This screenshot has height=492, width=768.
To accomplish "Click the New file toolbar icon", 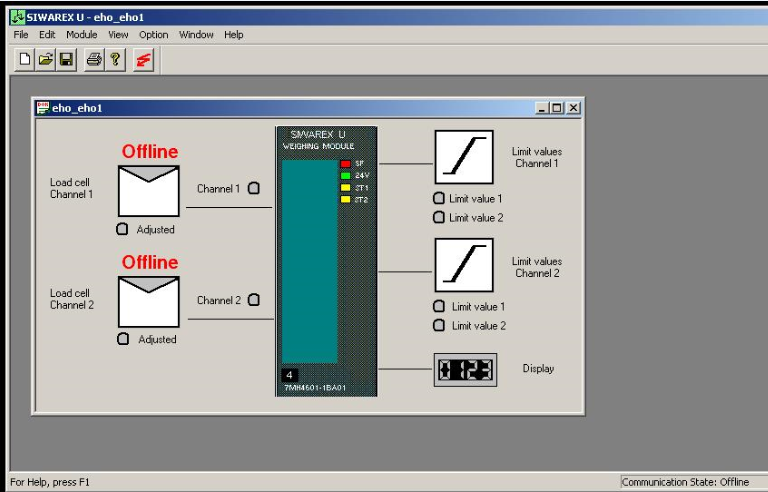I will pyautogui.click(x=24, y=60).
